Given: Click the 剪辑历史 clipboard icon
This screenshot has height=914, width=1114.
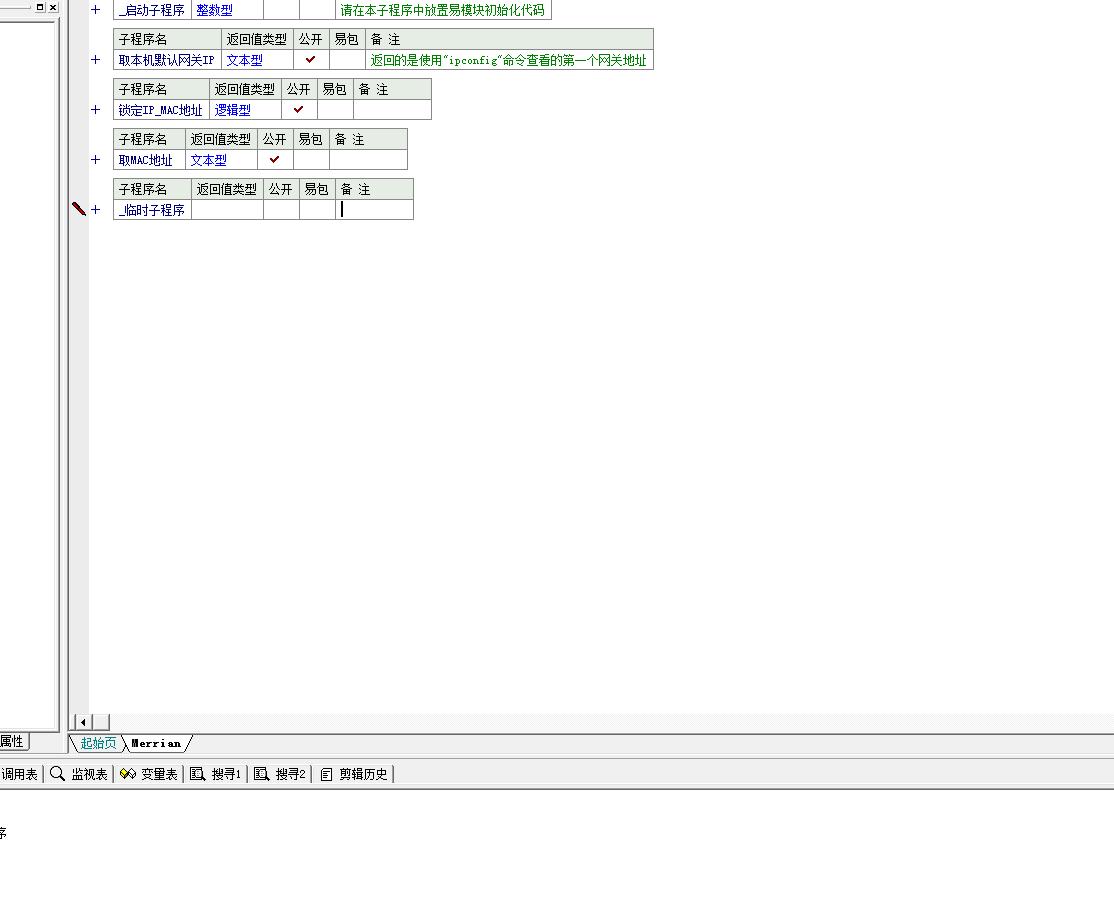Looking at the screenshot, I should [326, 774].
